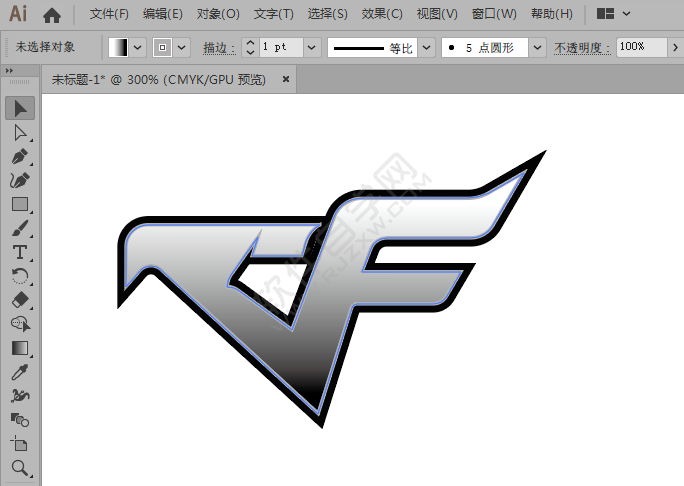Select the Type tool

[x=20, y=252]
